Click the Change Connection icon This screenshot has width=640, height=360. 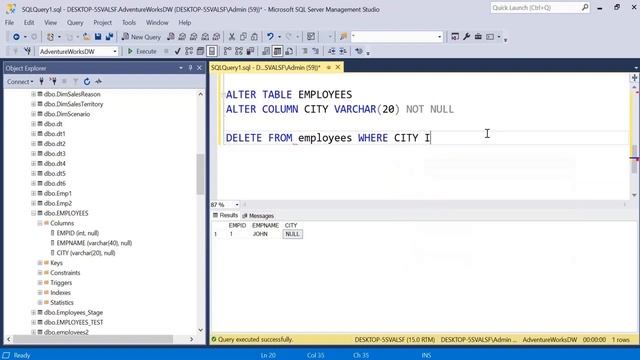[27, 51]
